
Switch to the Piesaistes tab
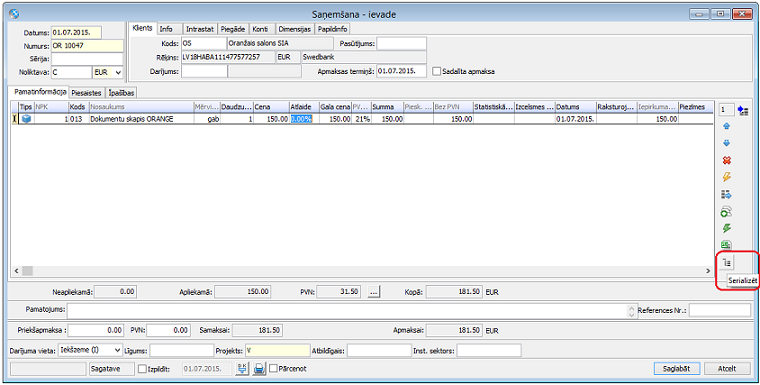tap(86, 92)
